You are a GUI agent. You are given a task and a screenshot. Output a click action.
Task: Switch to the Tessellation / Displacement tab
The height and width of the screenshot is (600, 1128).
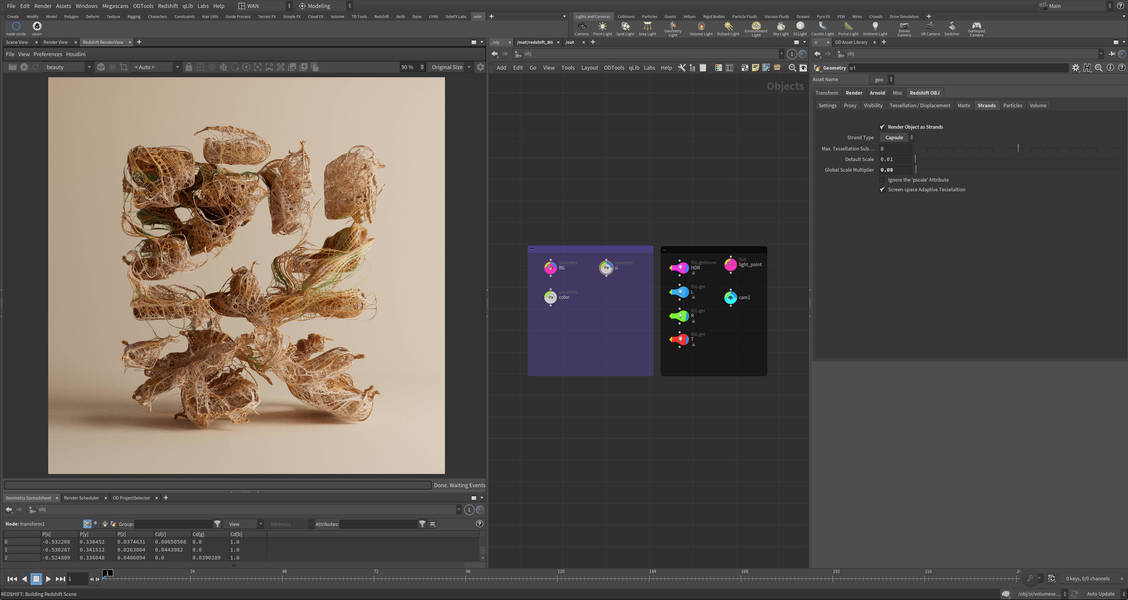tap(920, 105)
